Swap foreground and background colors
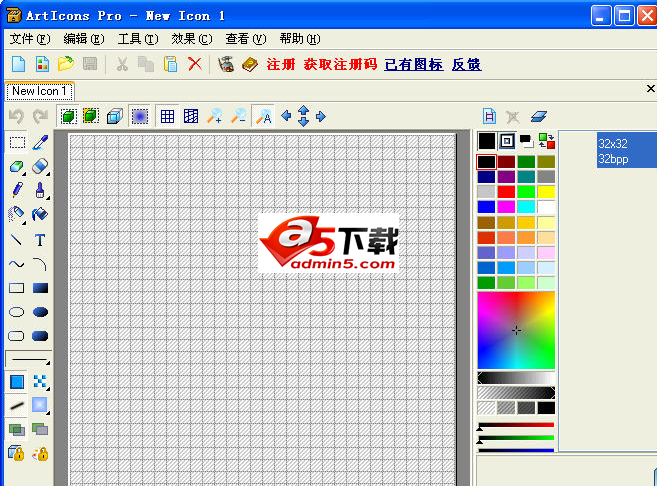This screenshot has height=486, width=657. 546,141
